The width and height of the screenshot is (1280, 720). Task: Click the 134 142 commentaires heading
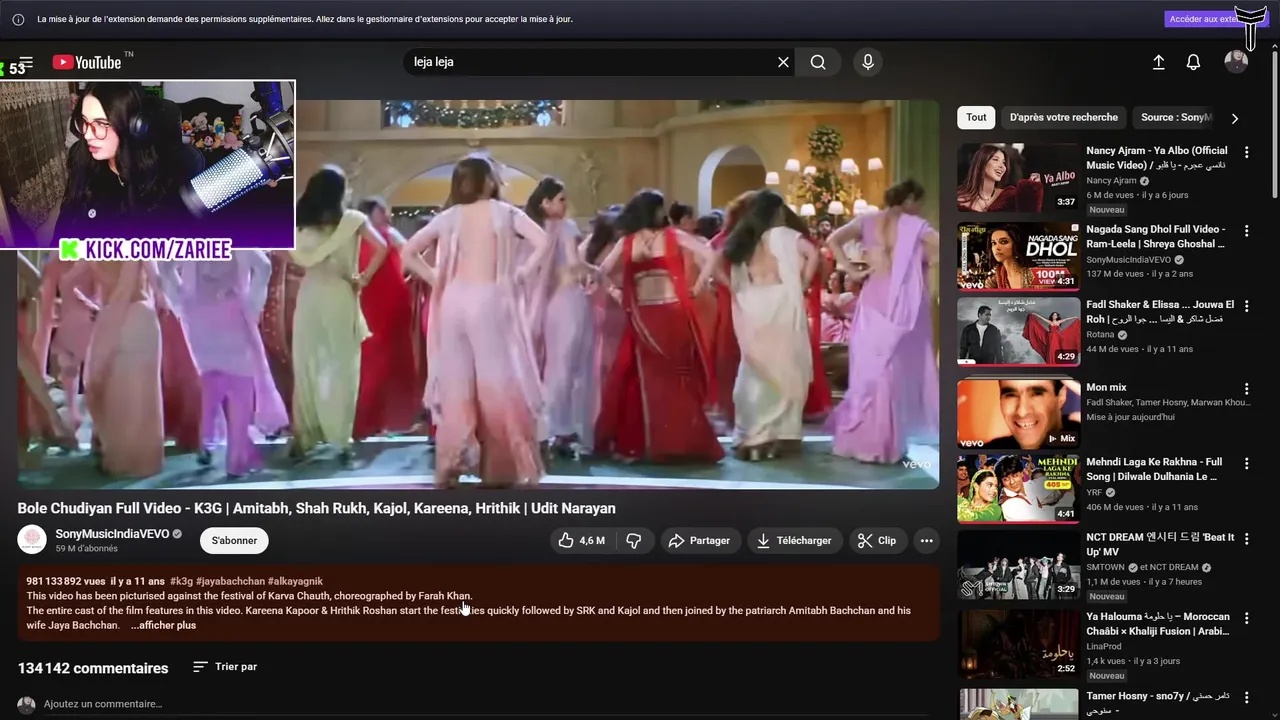[93, 668]
